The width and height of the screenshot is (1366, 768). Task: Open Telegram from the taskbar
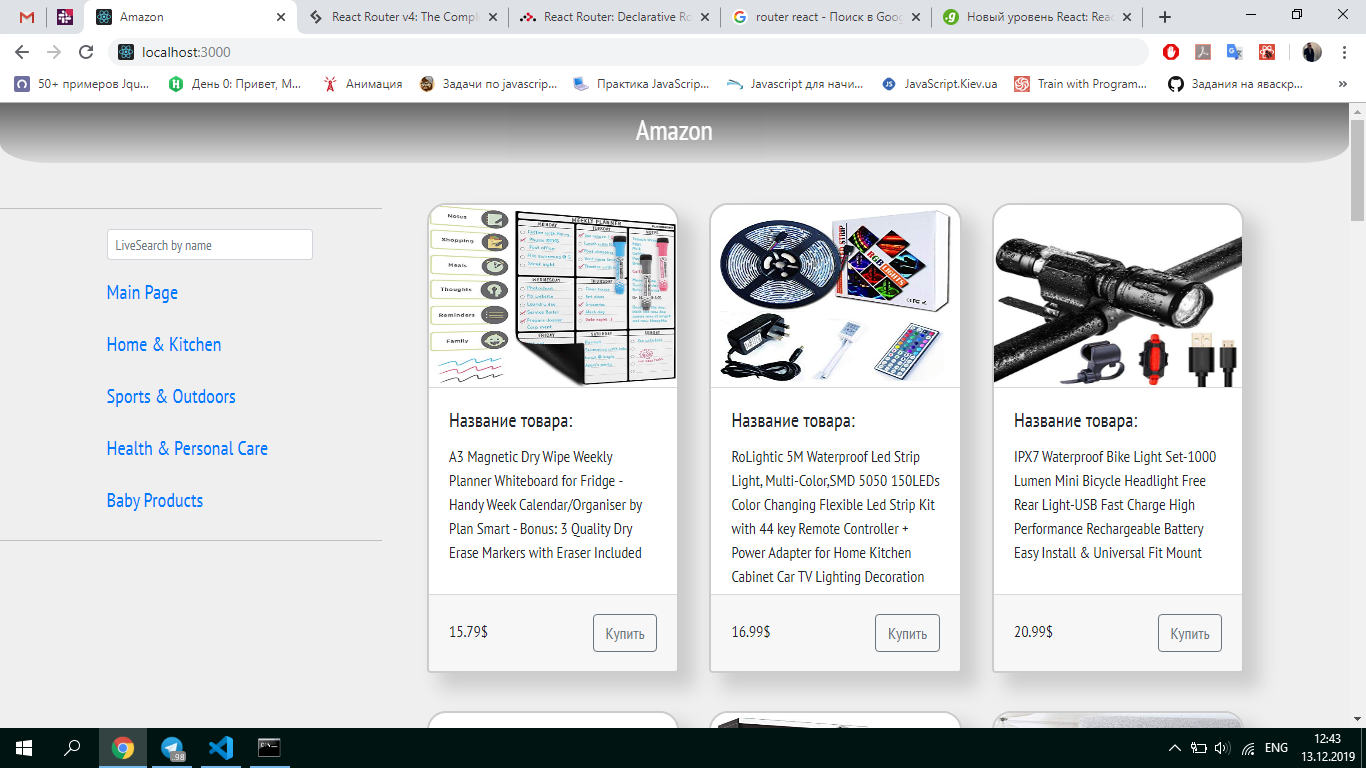tap(172, 748)
